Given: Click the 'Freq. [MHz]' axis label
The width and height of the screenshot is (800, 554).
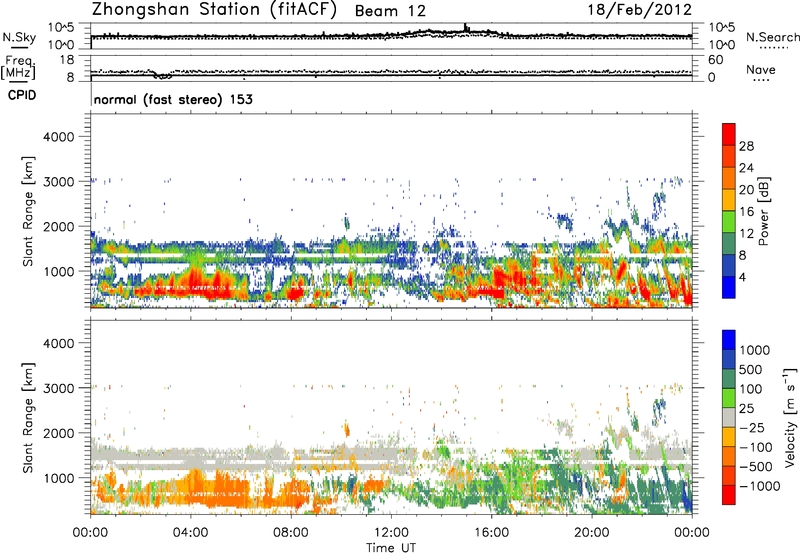Looking at the screenshot, I should 19,68.
